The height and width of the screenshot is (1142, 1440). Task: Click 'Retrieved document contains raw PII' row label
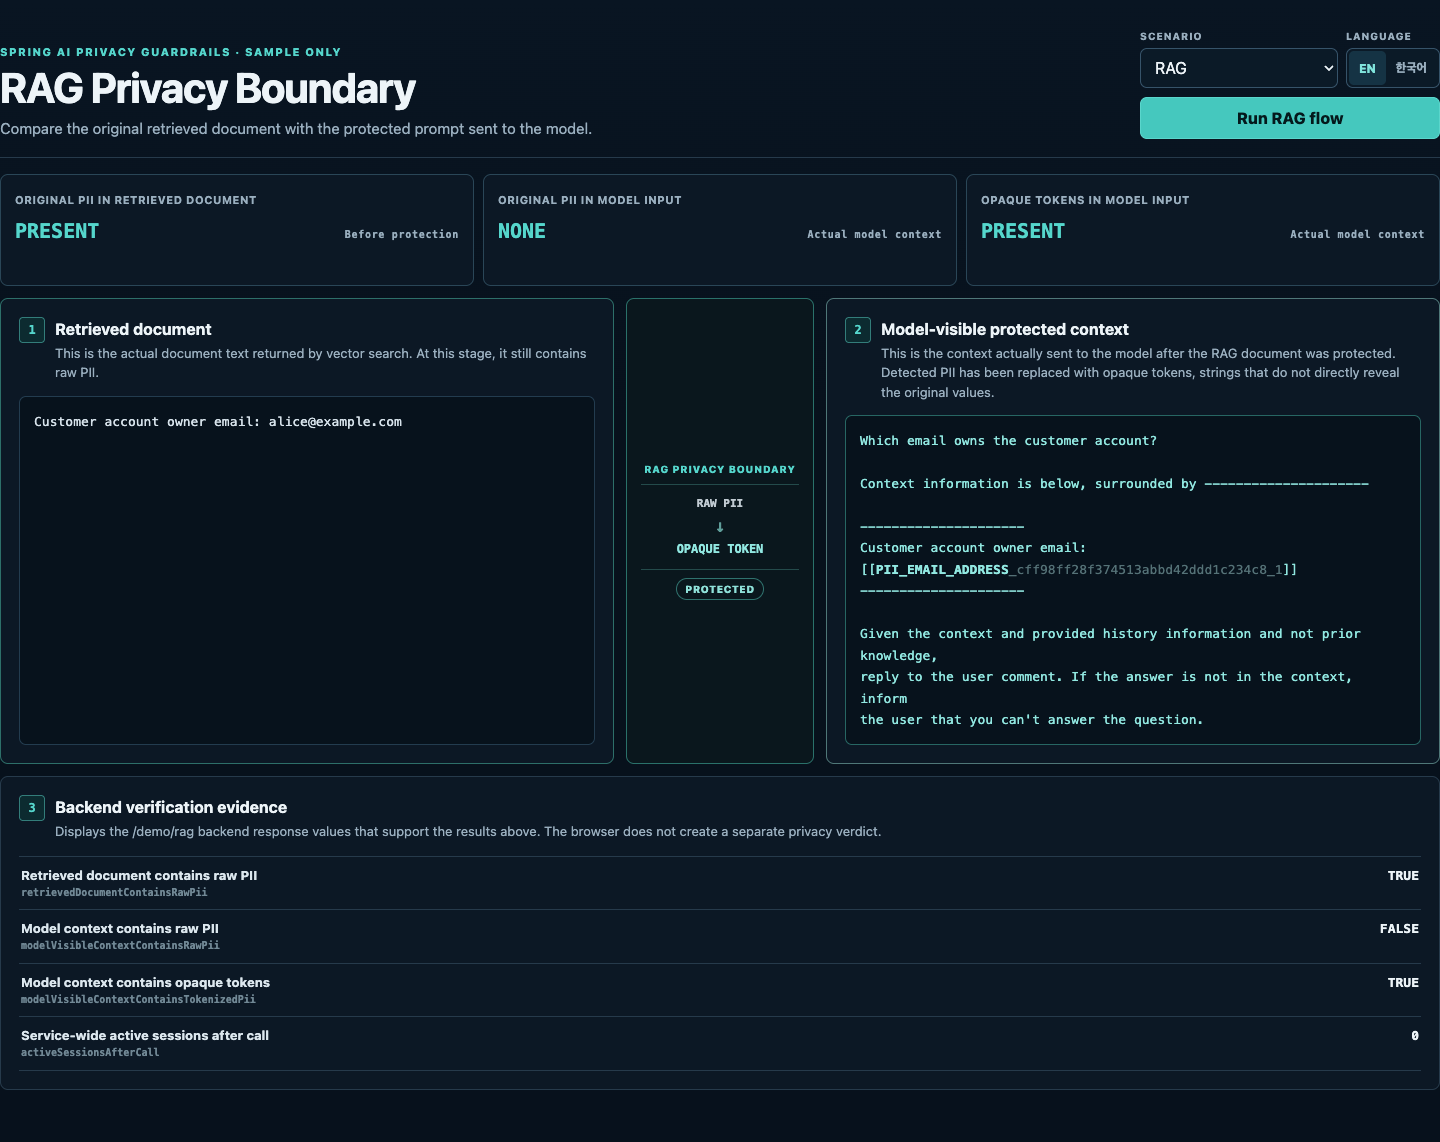[139, 875]
